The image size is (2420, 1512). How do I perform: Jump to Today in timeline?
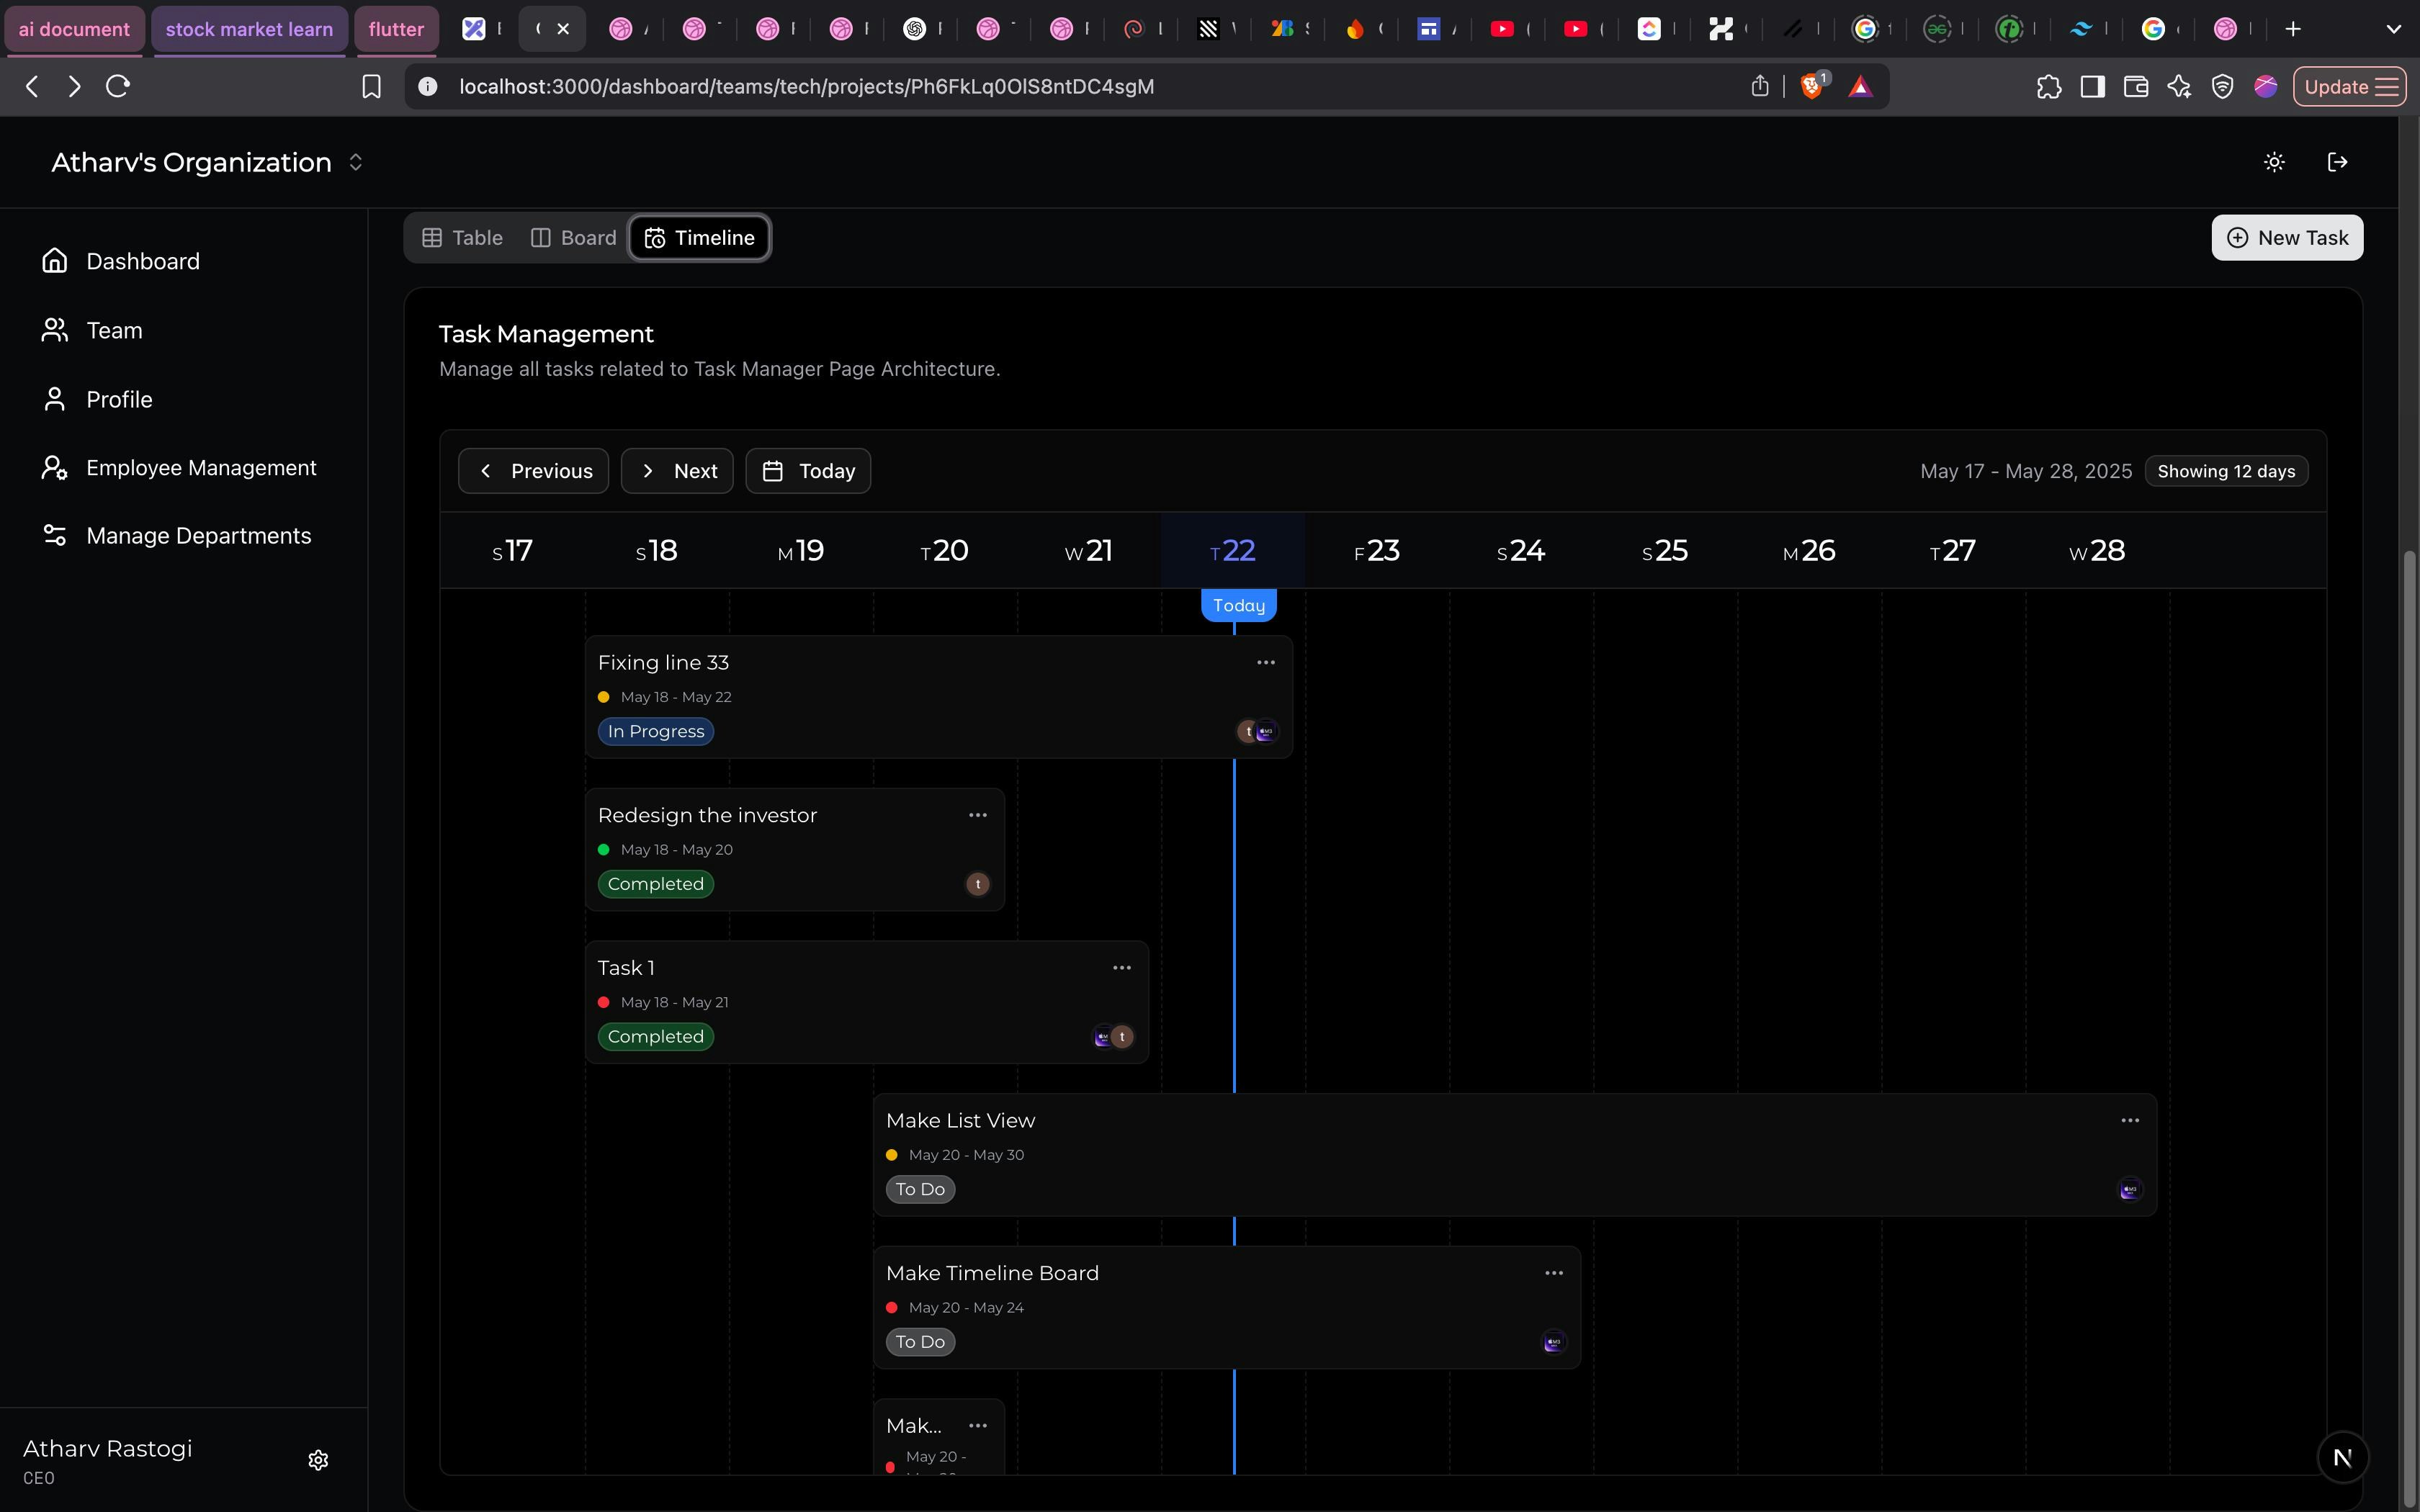[x=808, y=471]
